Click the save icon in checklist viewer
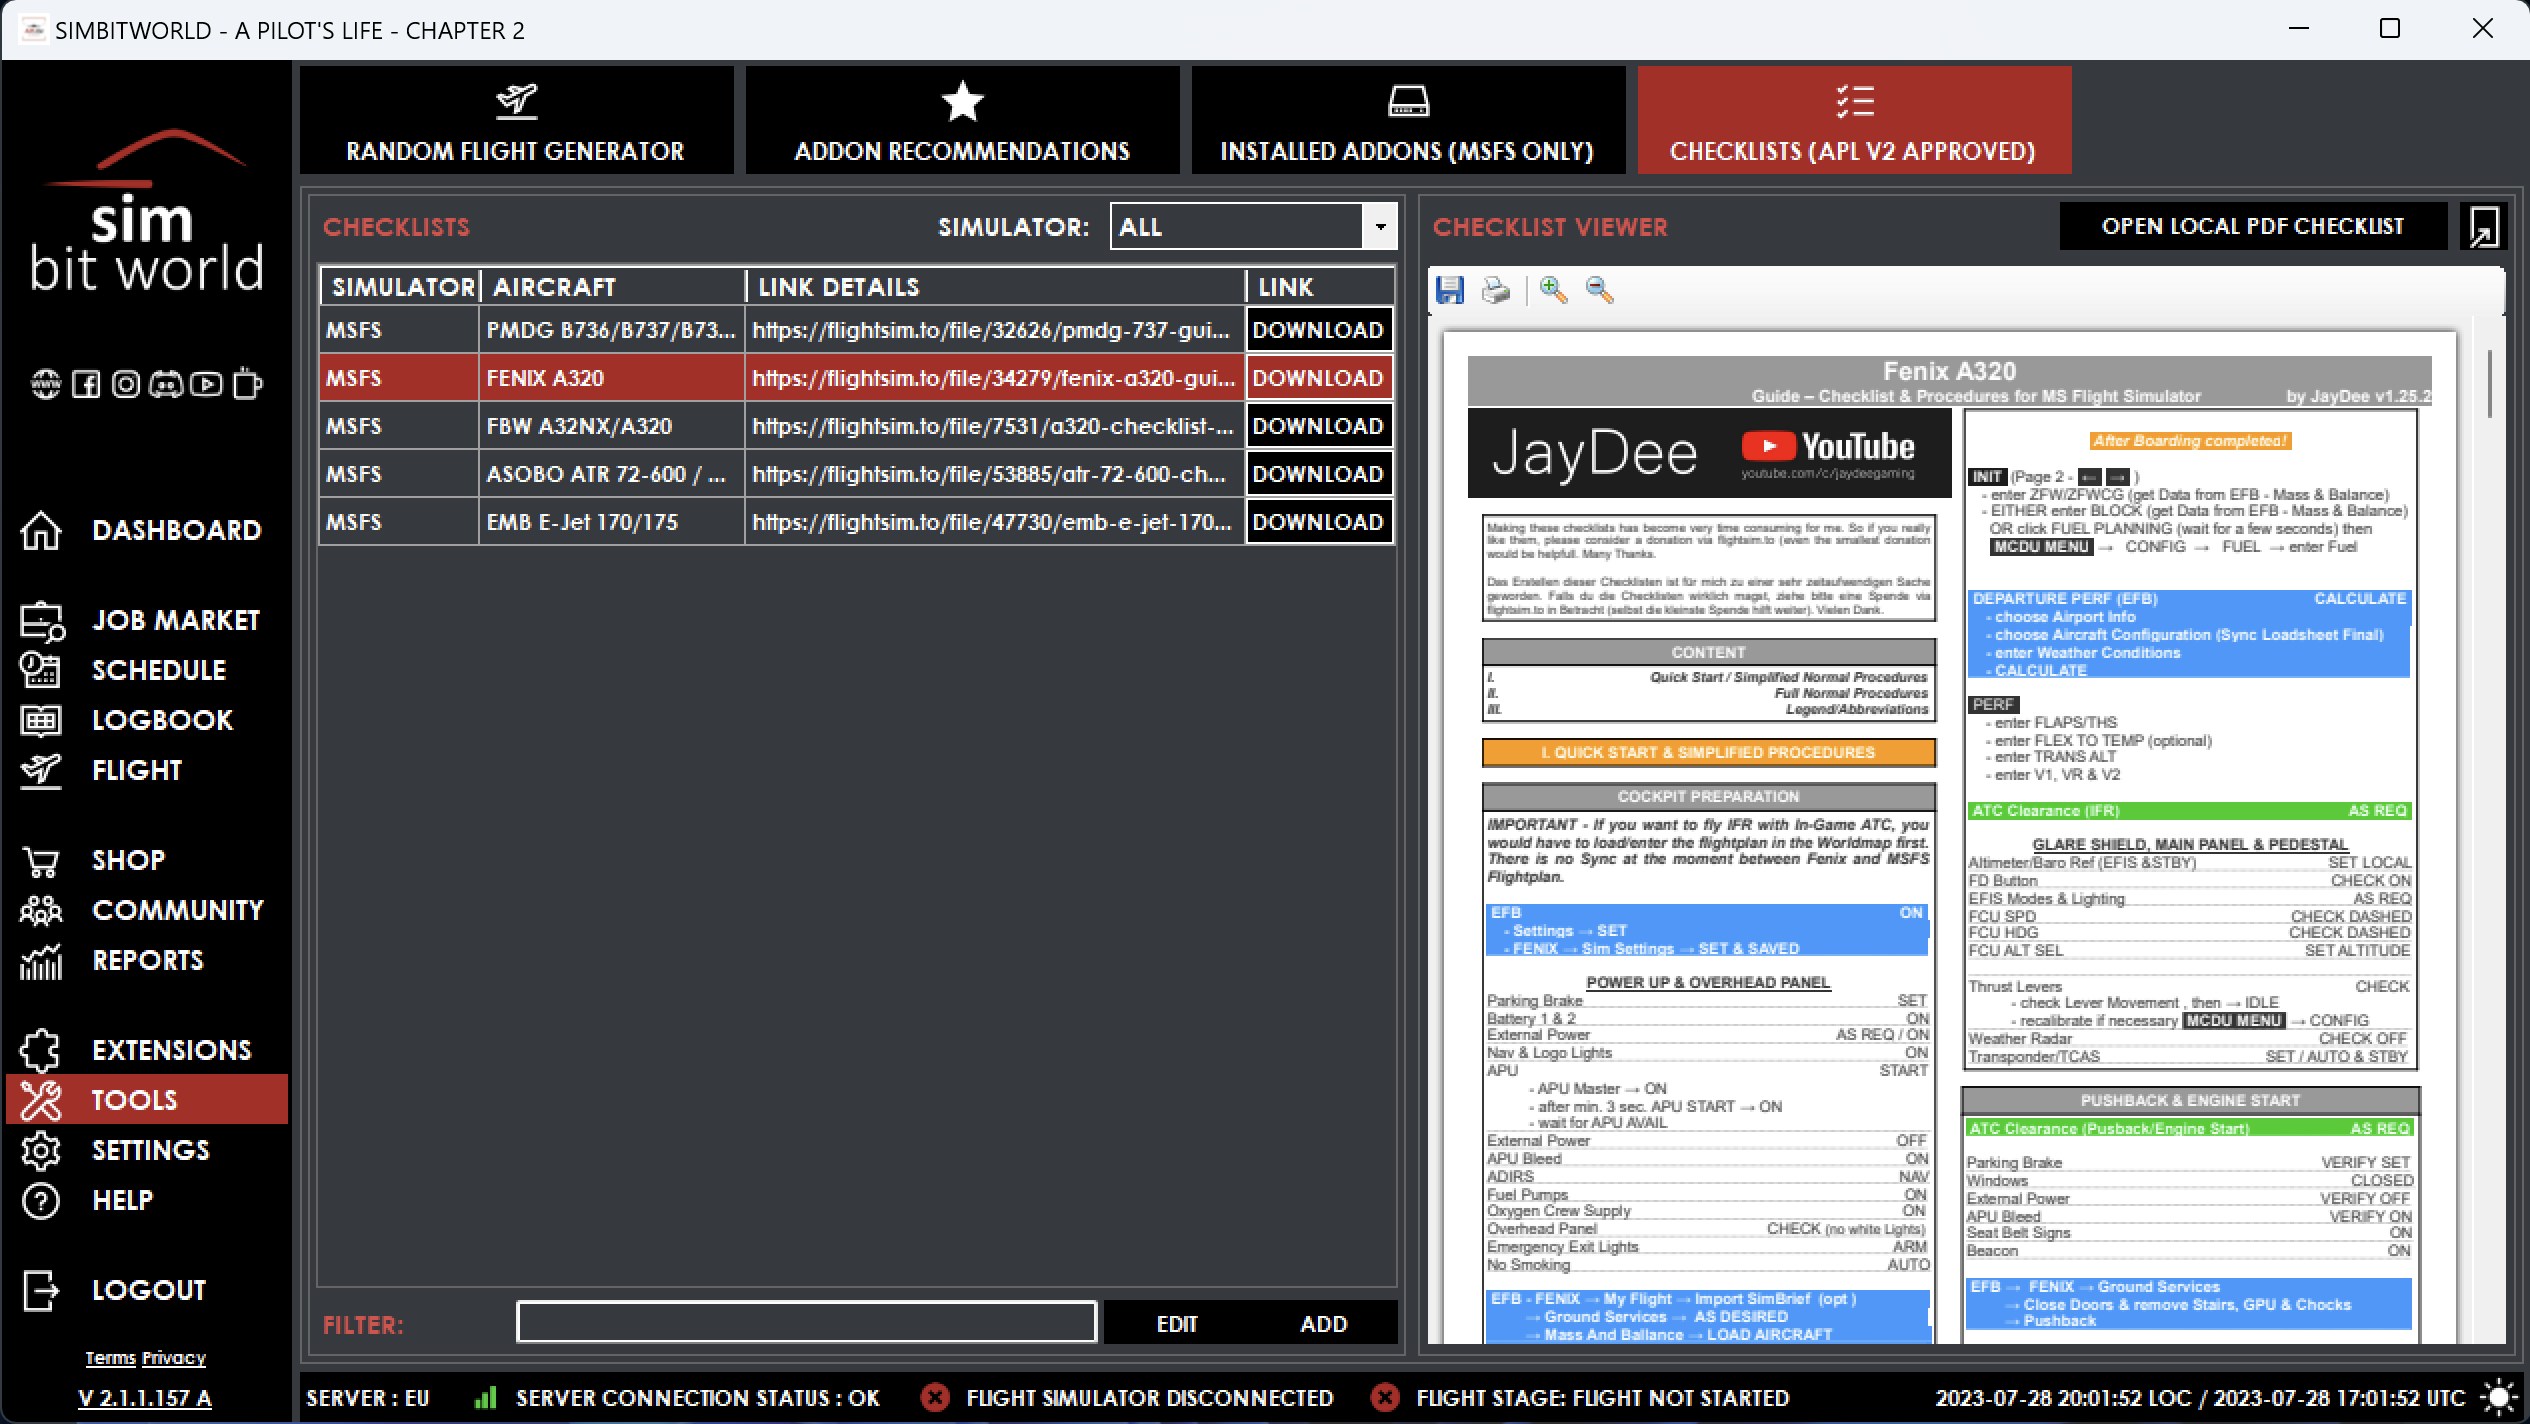 (x=1450, y=290)
